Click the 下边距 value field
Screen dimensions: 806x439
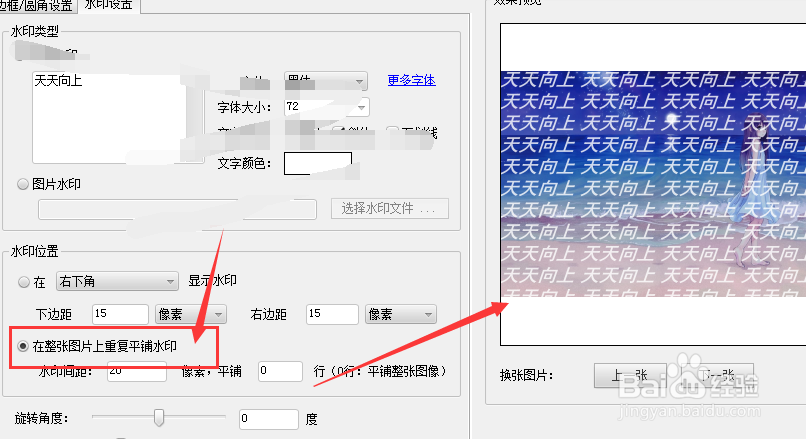(120, 314)
